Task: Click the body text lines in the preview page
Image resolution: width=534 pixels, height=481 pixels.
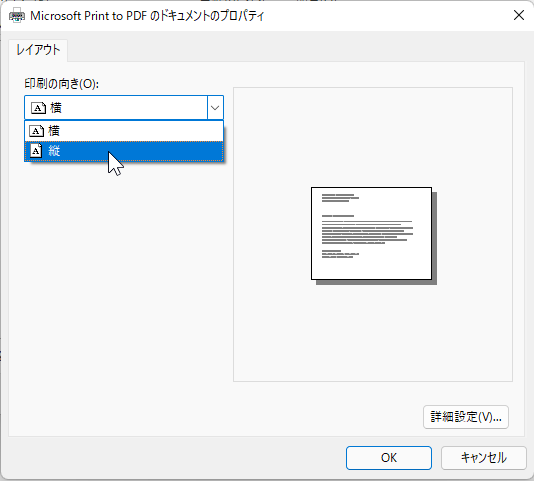Action: coord(367,232)
